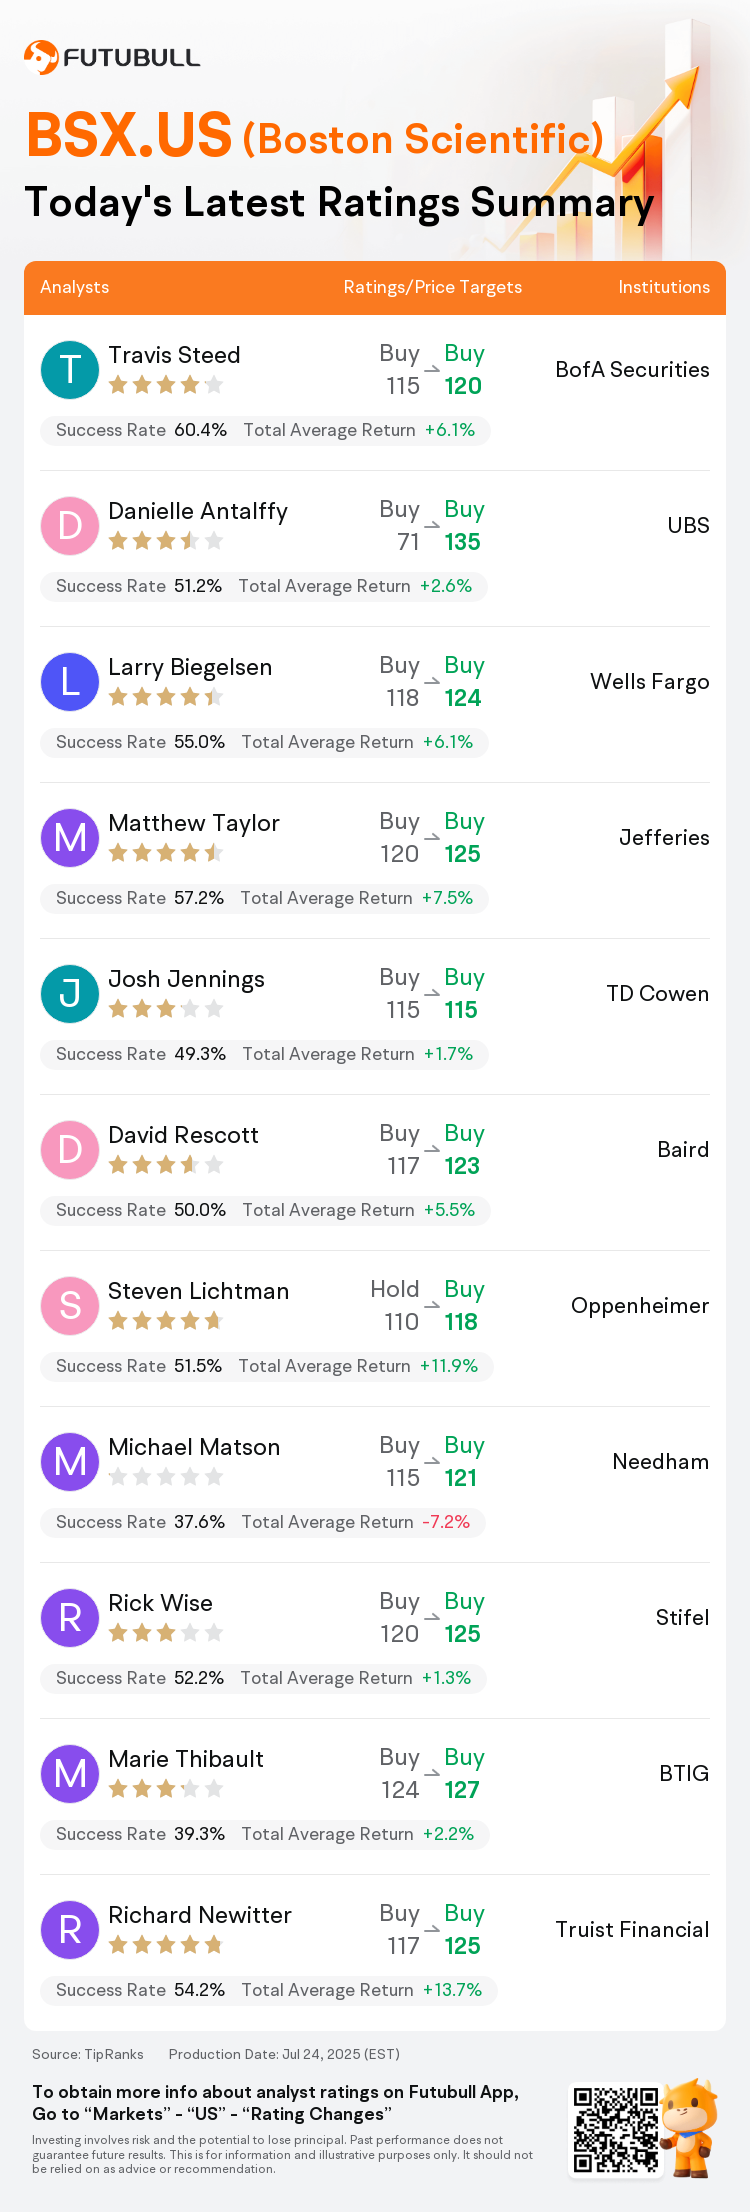
Task: Click Larry Biegelsen's blue L avatar
Action: click(70, 681)
